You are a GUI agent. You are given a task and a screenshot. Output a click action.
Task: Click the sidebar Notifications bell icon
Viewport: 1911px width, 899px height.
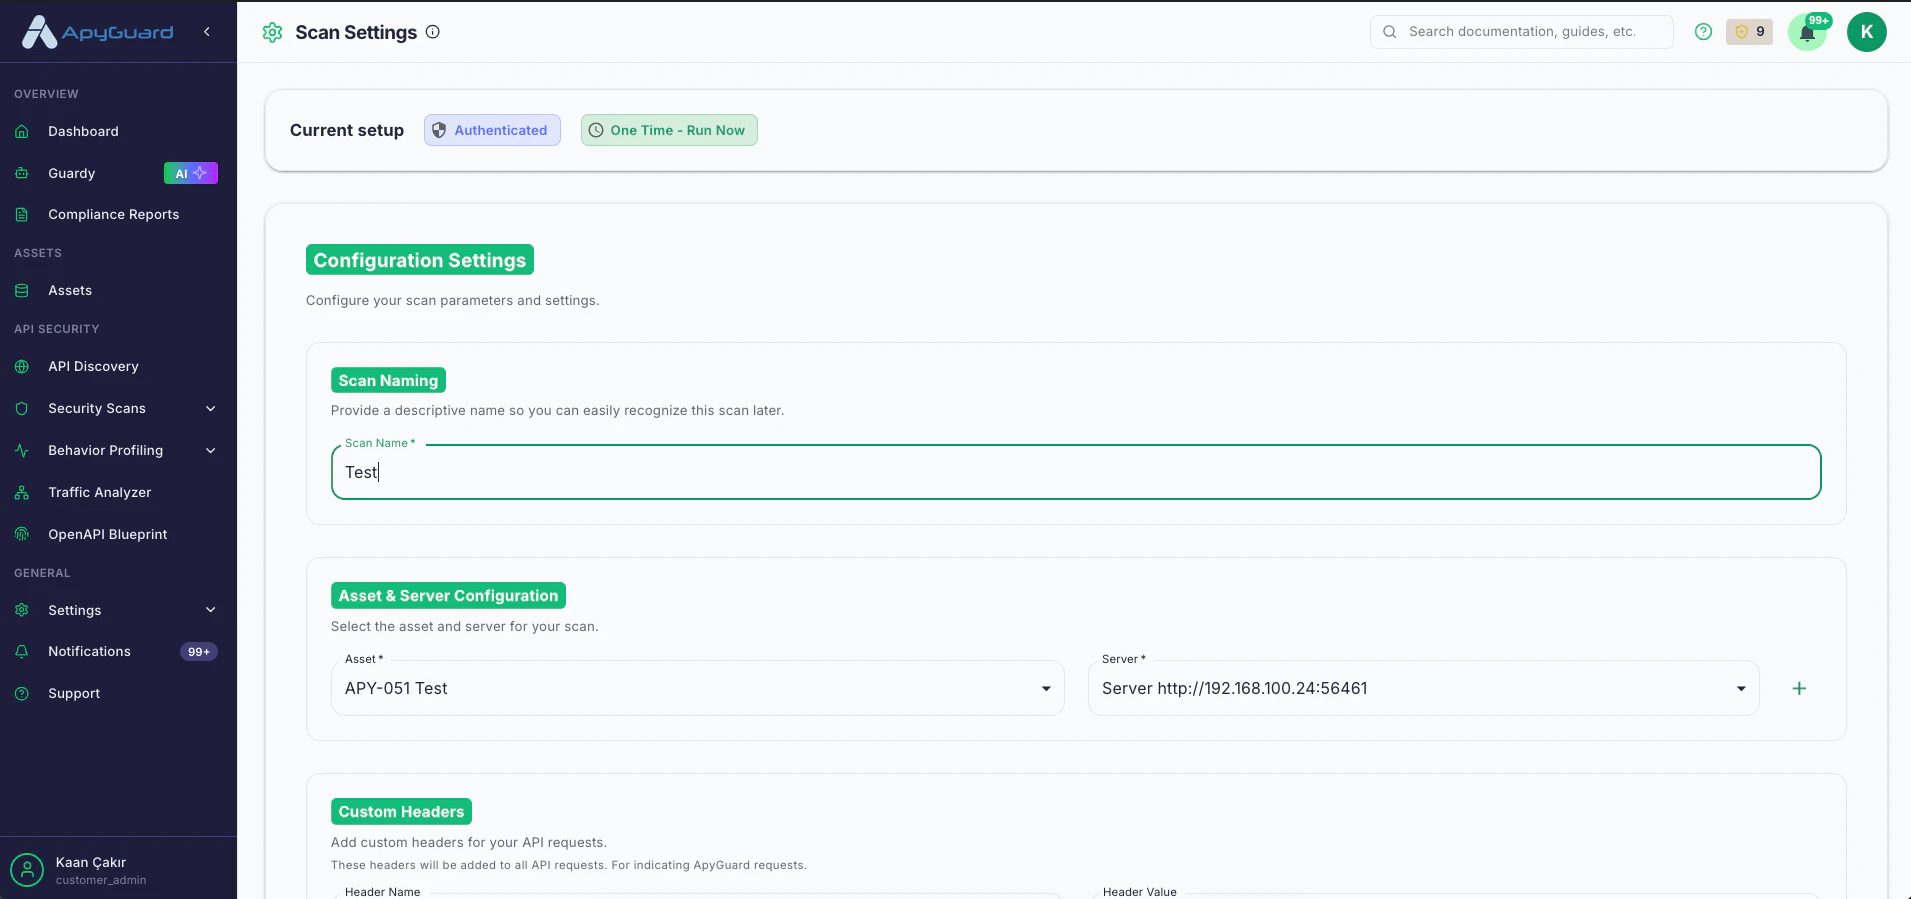tap(22, 651)
